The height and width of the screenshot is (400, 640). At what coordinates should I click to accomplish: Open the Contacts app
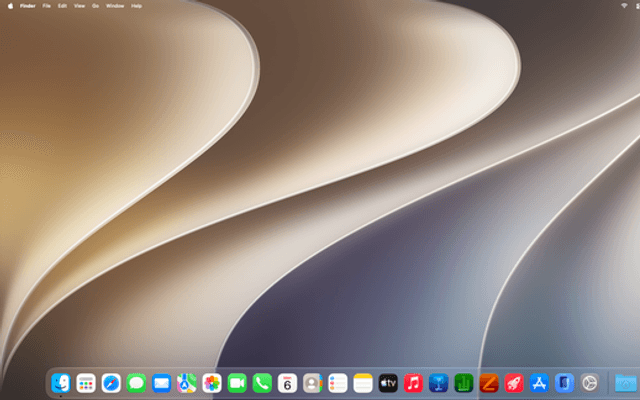313,383
